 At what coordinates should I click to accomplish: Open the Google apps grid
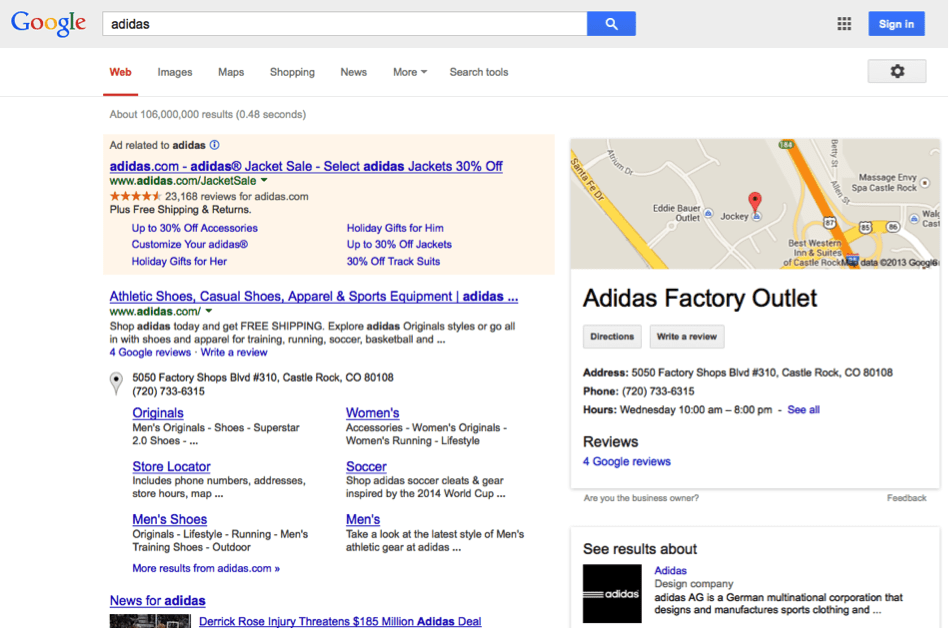[844, 24]
